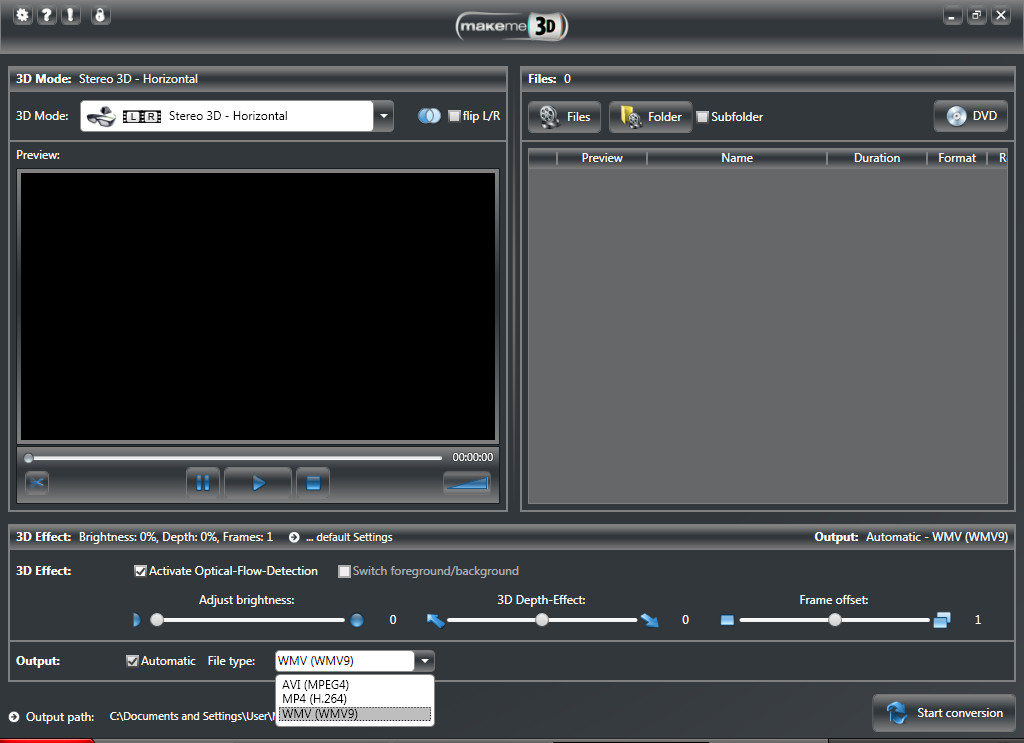Expand the 3D Mode dropdown
Viewport: 1024px width, 743px height.
point(383,116)
